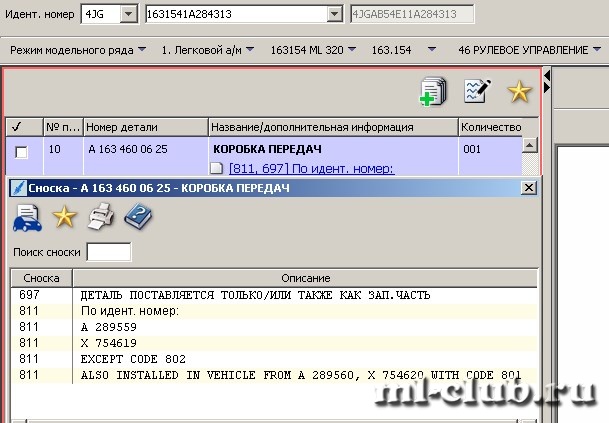
Task: Tick the checkbox for part row 10
Action: coord(21,152)
